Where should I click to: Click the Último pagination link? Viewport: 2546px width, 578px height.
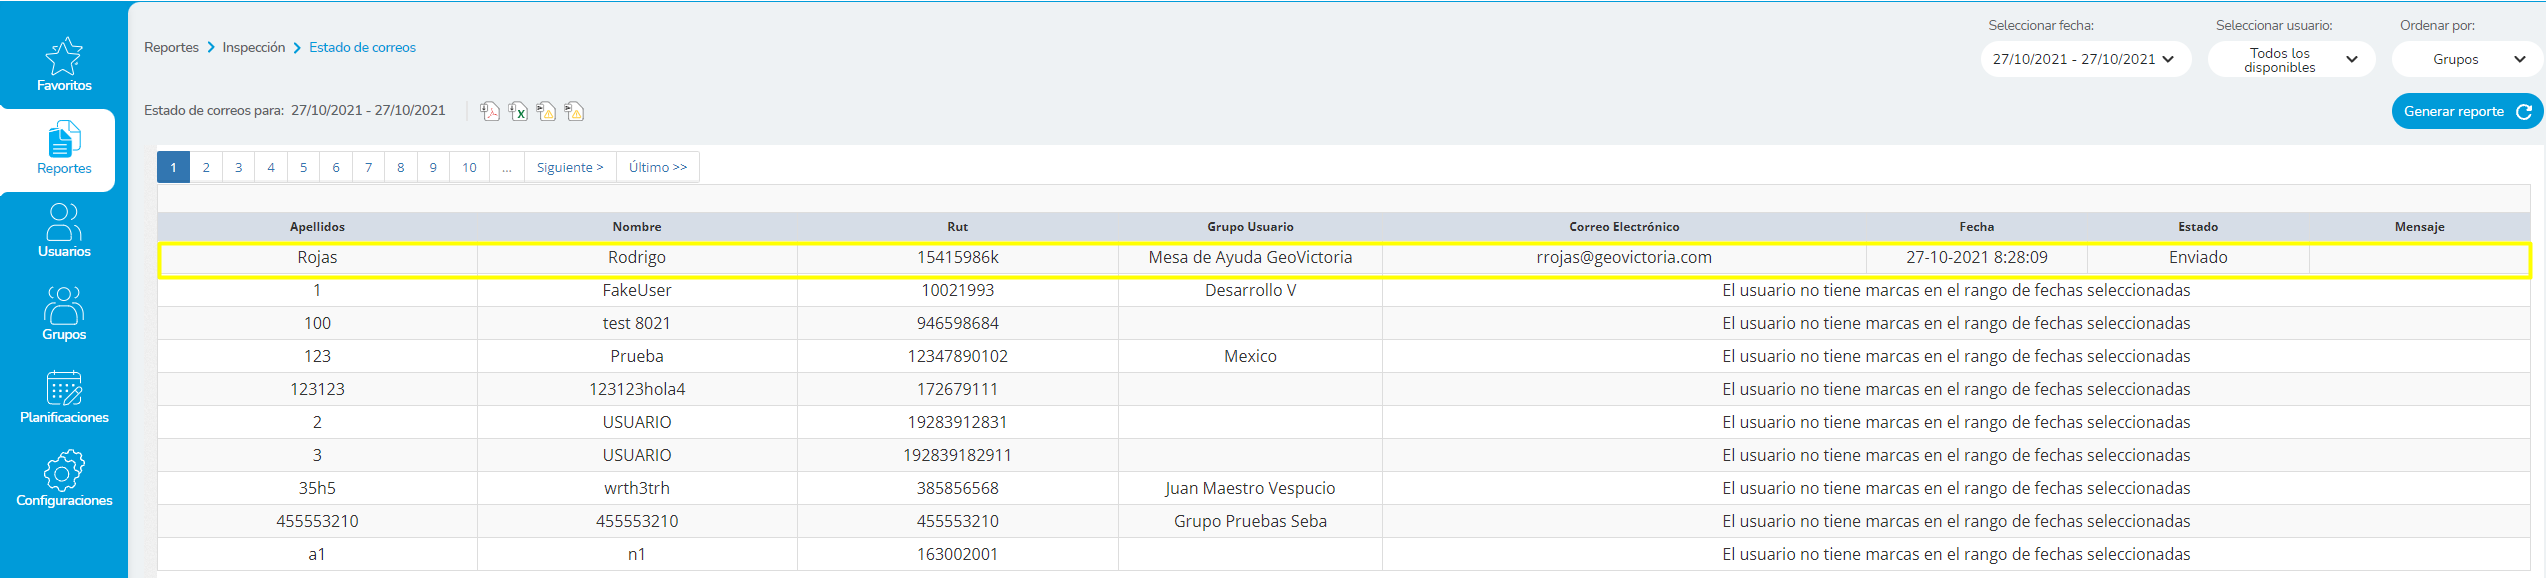point(658,167)
